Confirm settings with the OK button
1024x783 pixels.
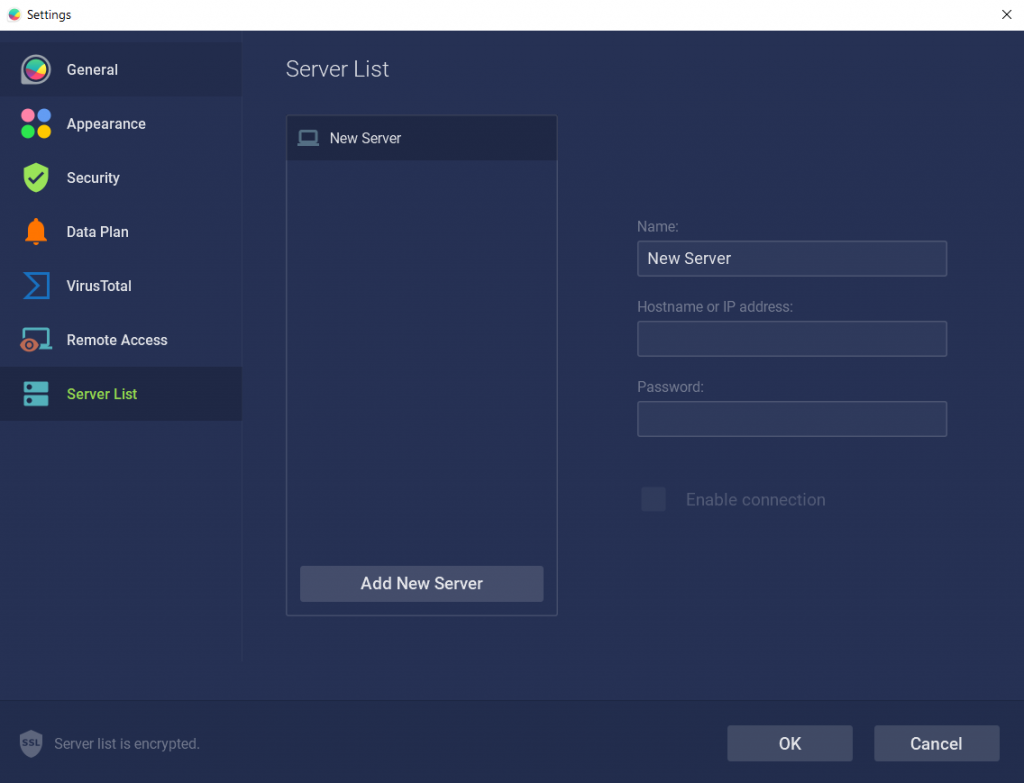click(790, 744)
